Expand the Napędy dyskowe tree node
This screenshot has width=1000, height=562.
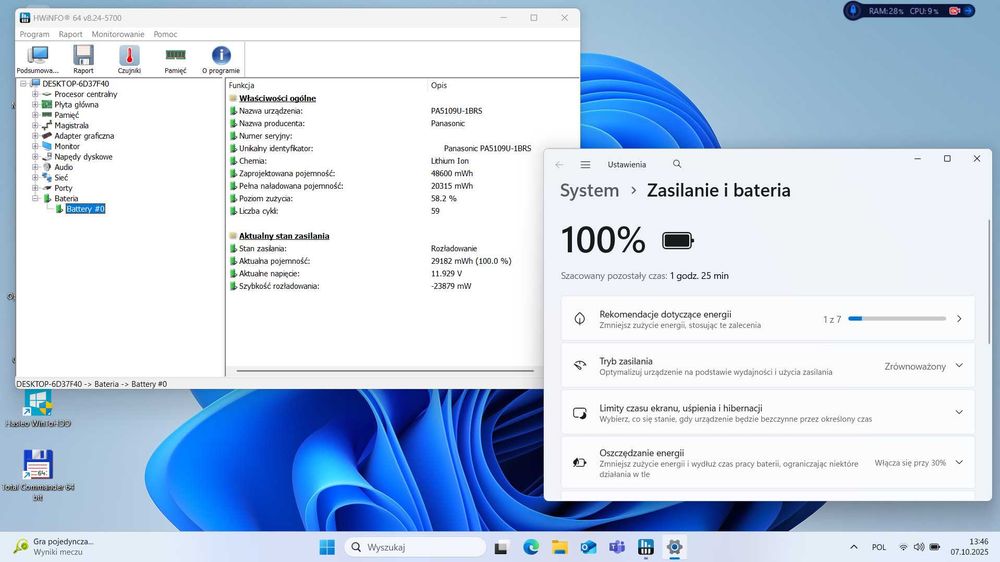36,157
